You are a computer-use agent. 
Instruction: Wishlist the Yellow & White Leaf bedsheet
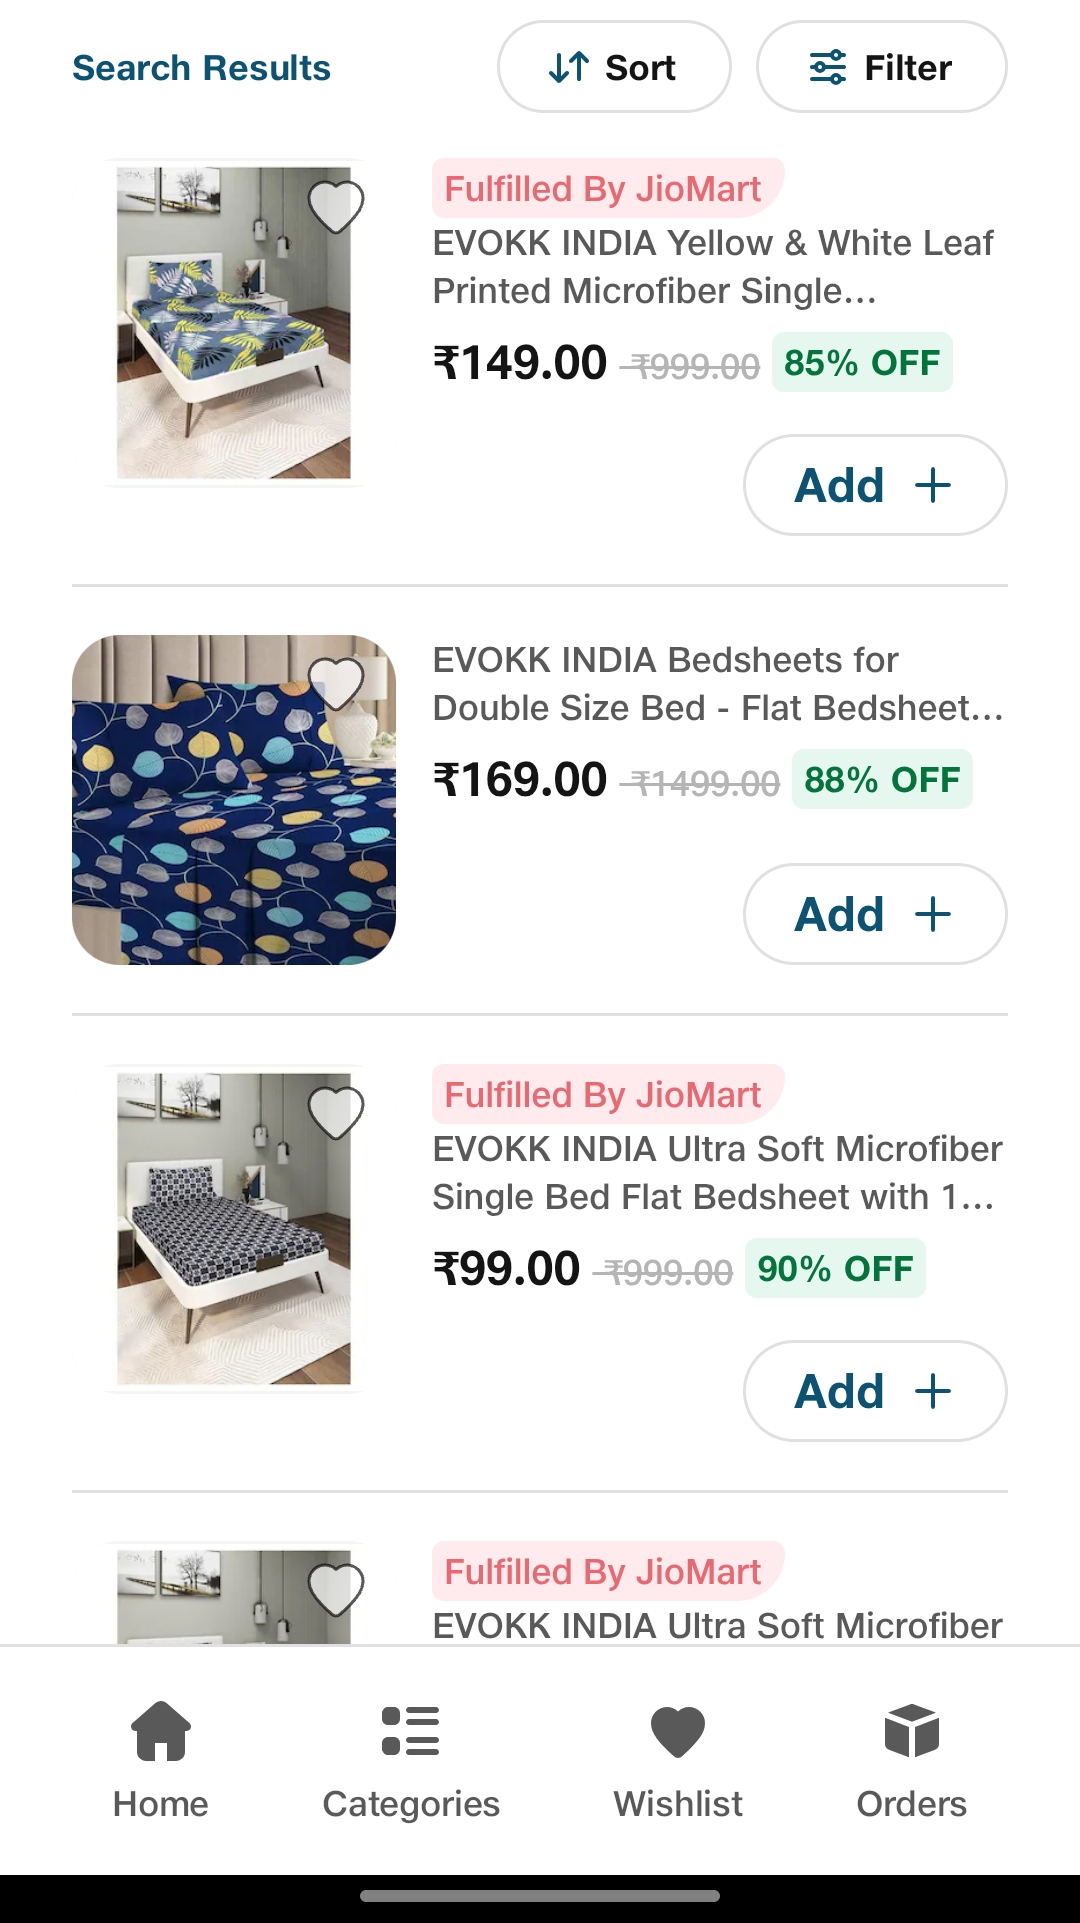pos(335,206)
